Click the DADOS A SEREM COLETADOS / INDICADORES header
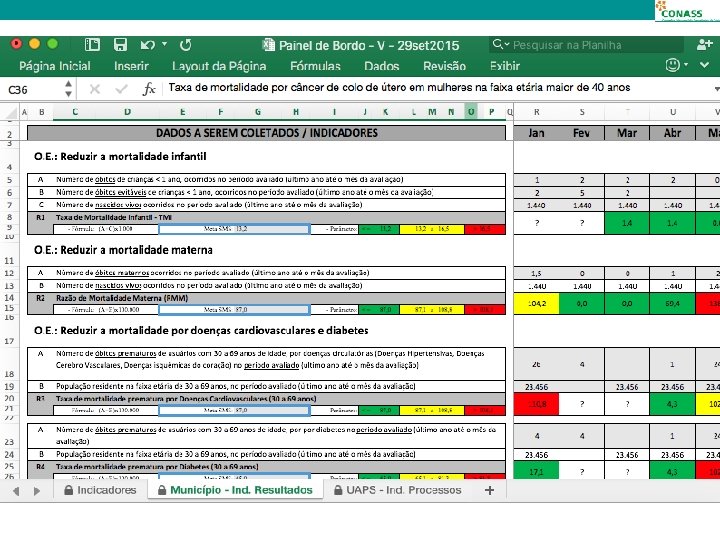720x540 pixels. (x=266, y=133)
